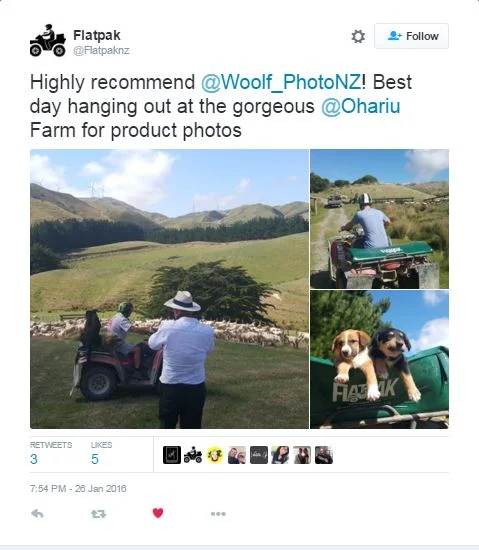Open the @Ohariu mention link
Image resolution: width=479 pixels, height=550 pixels.
360,106
